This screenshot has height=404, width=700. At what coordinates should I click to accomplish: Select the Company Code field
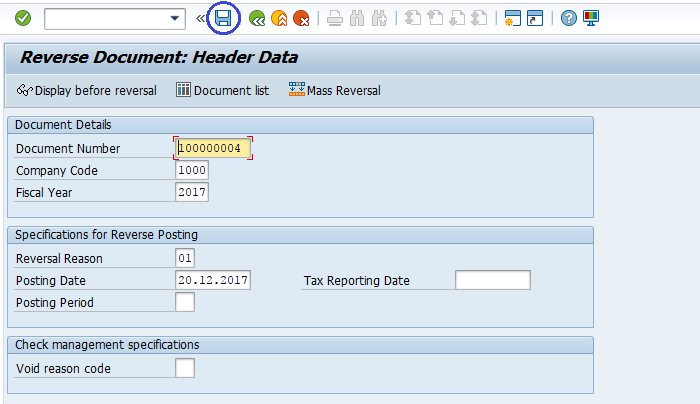(x=191, y=170)
